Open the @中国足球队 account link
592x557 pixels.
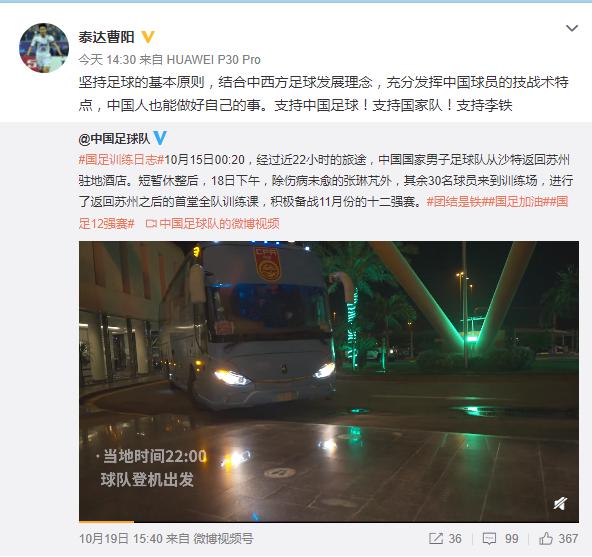(114, 139)
